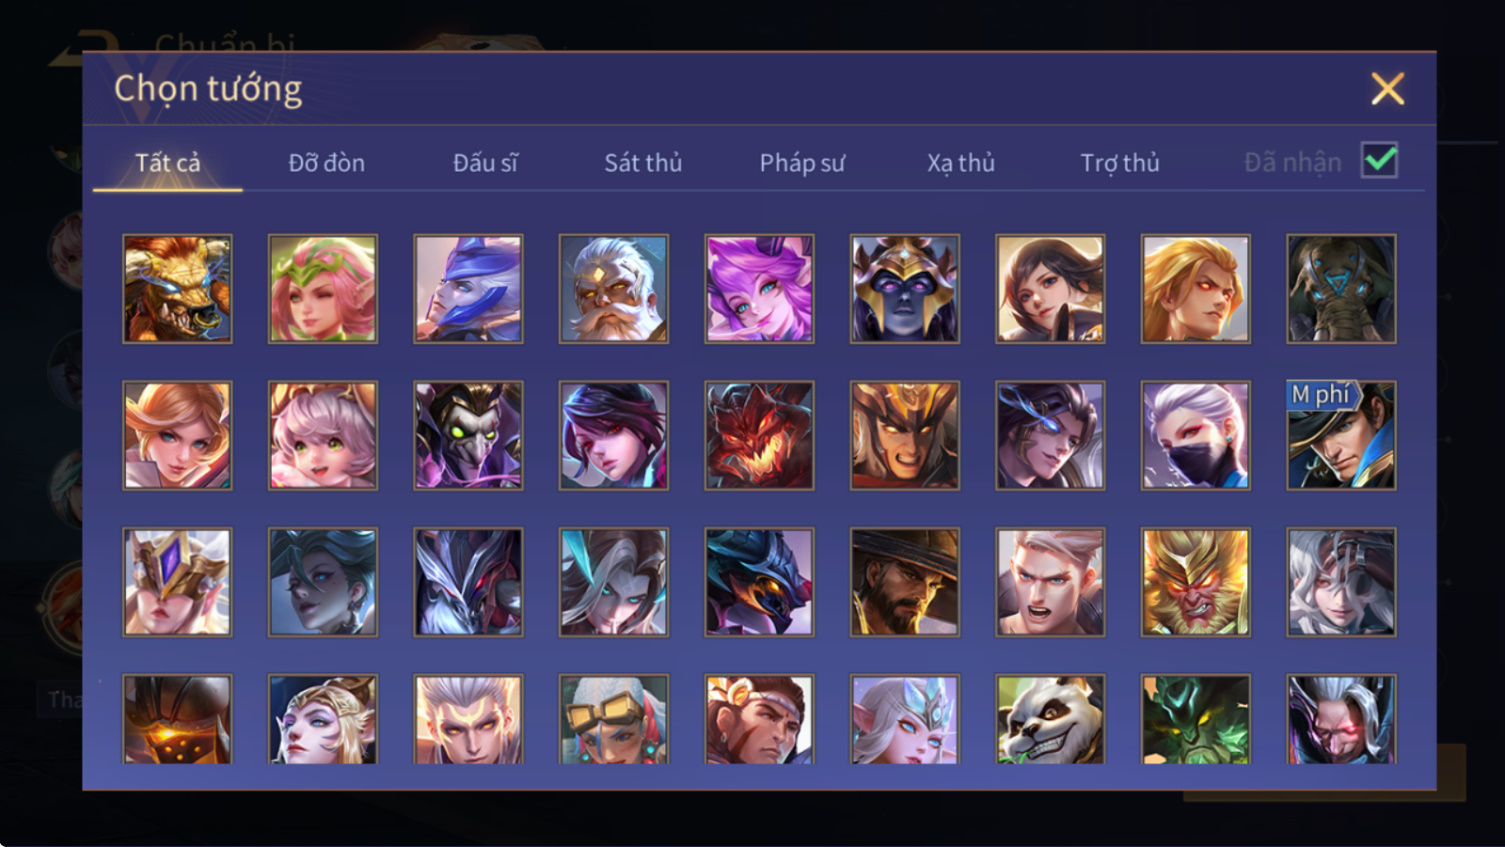Close the Chọn tướng dialog

[x=1388, y=89]
